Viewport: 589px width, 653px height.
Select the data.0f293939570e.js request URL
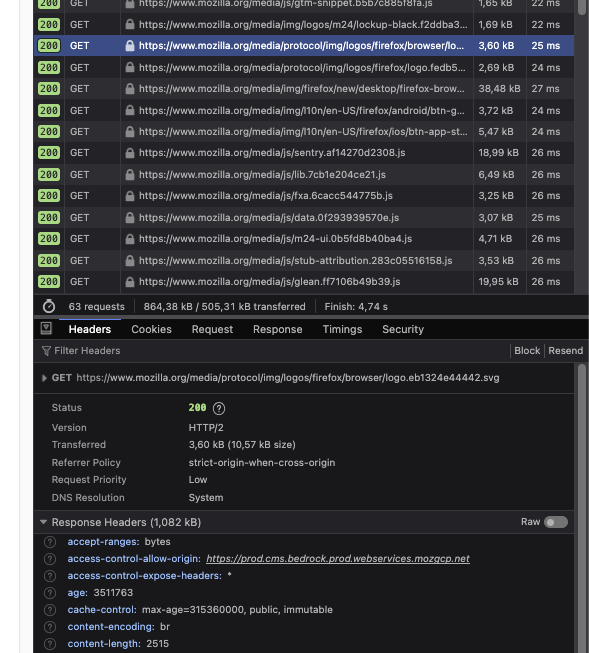269,217
